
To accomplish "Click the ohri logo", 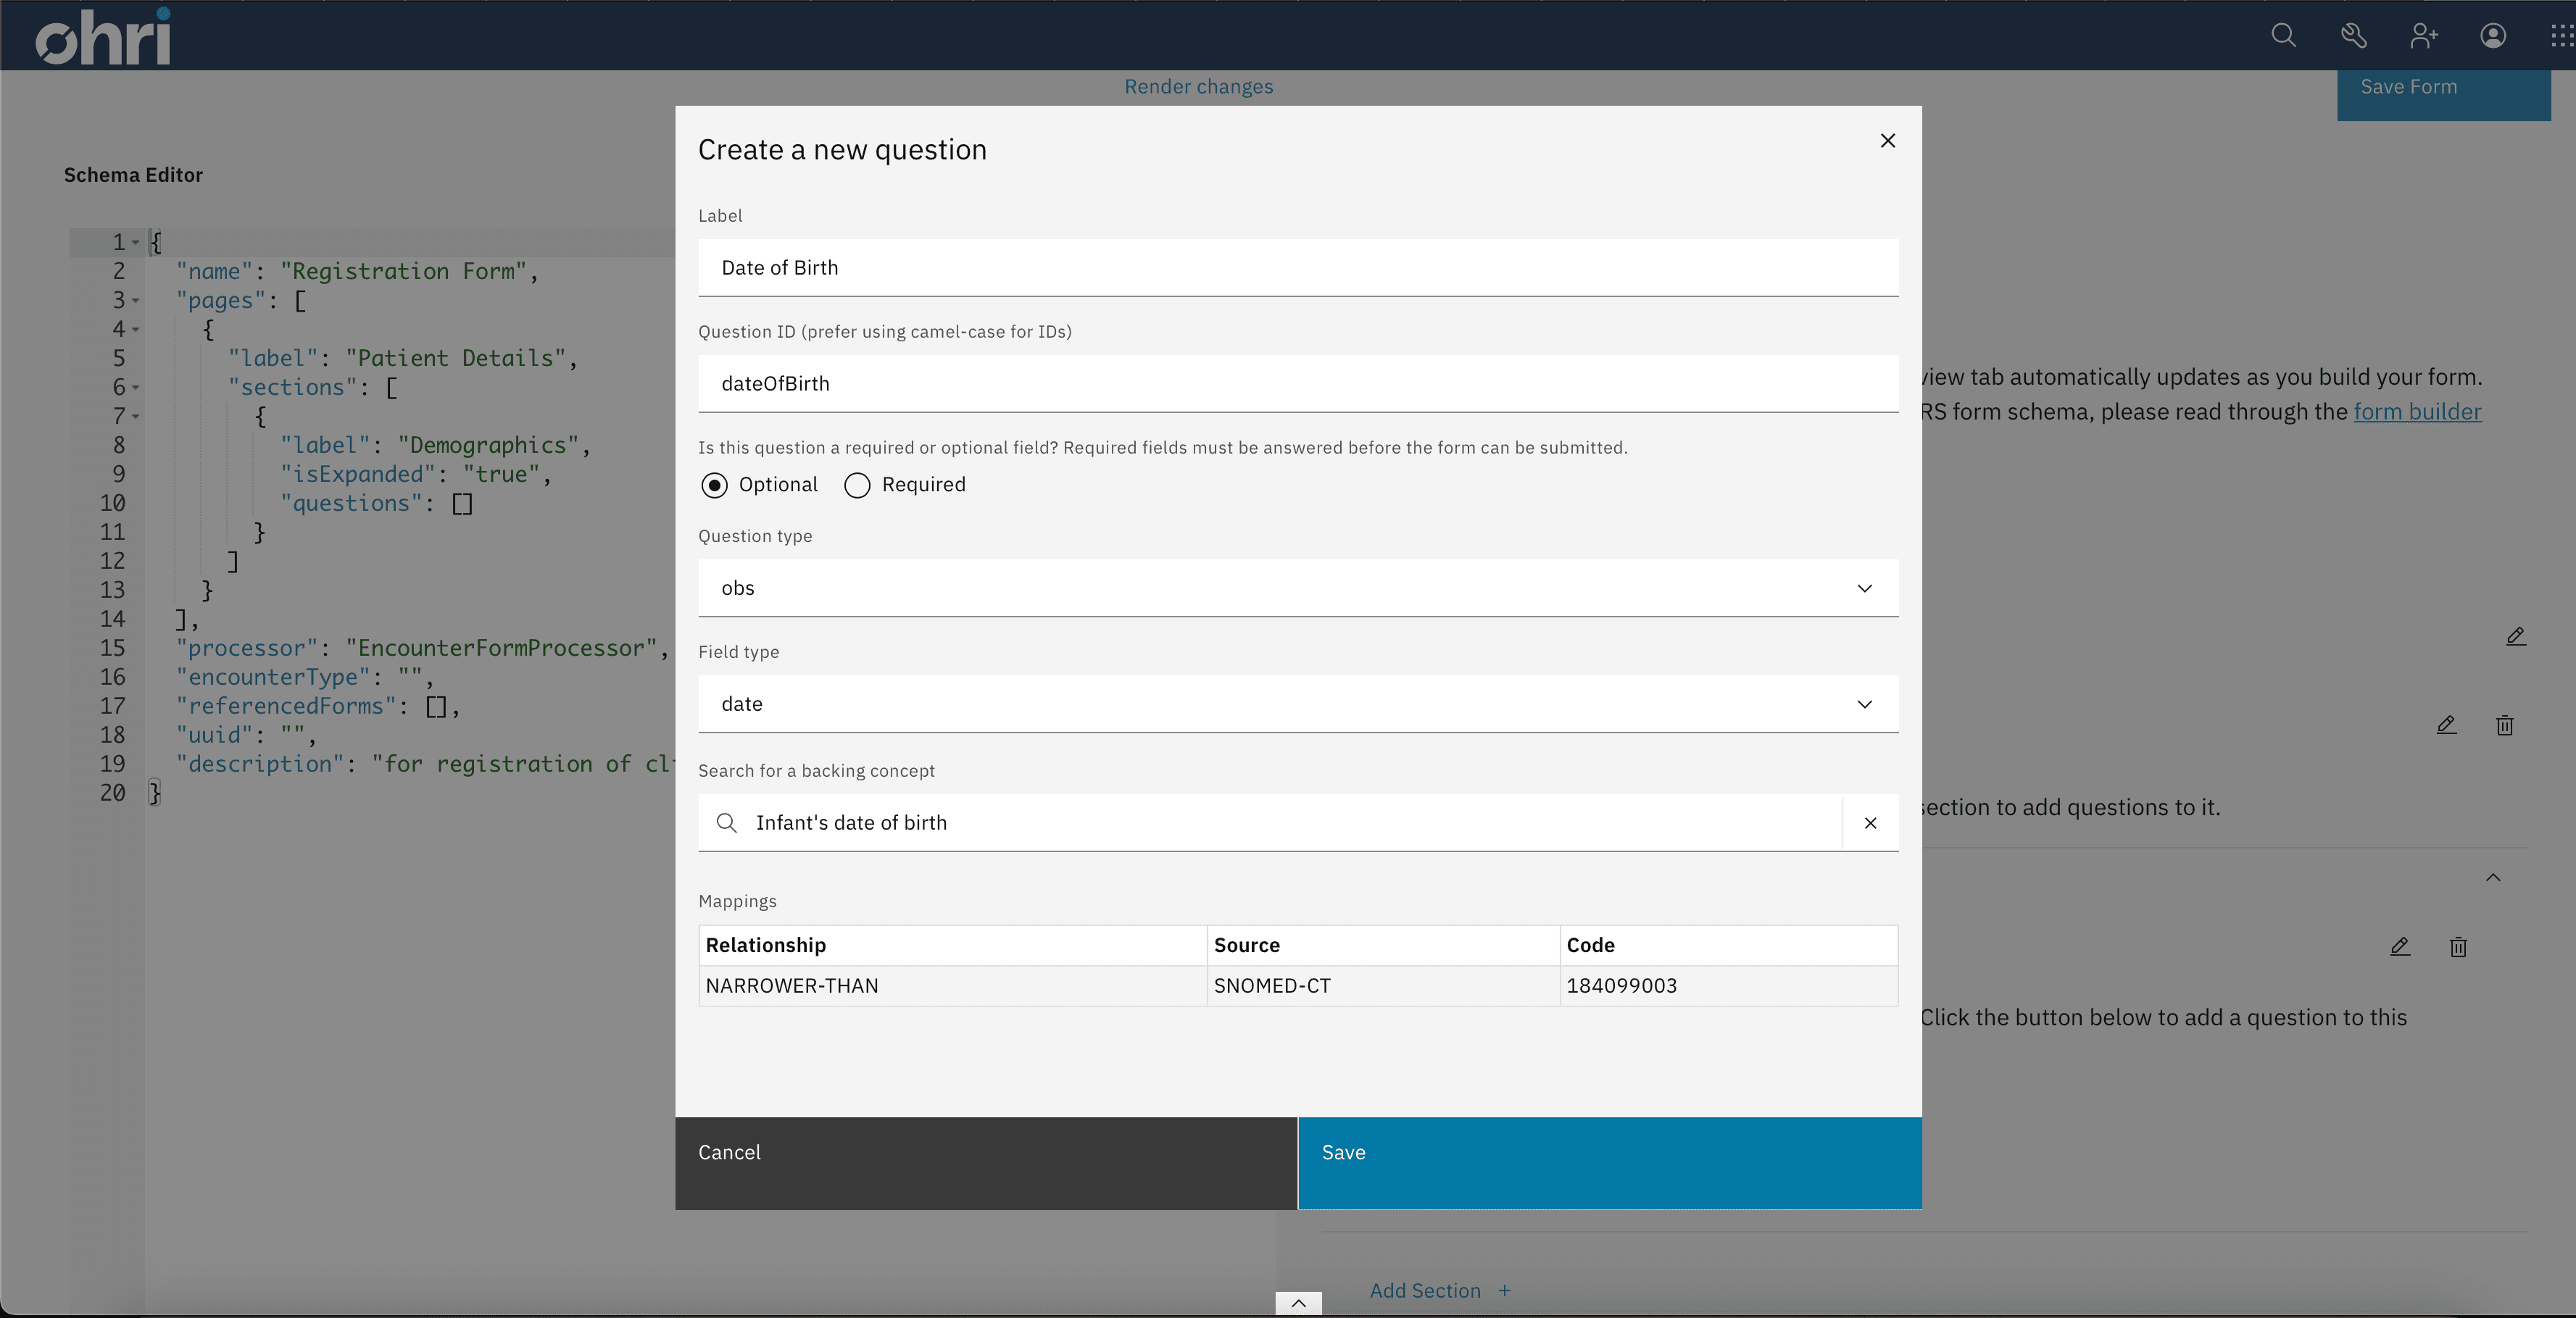I will click(x=104, y=37).
